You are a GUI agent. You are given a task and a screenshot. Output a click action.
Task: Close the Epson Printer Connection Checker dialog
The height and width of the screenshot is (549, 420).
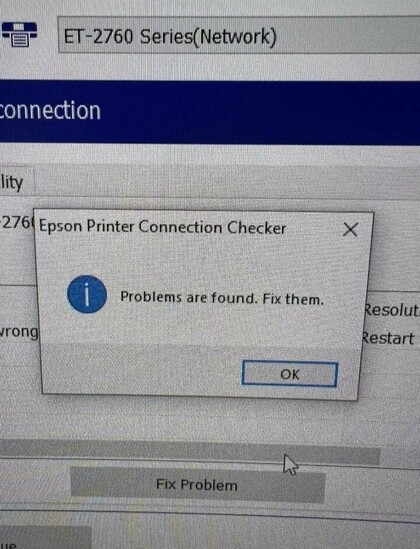(x=350, y=230)
